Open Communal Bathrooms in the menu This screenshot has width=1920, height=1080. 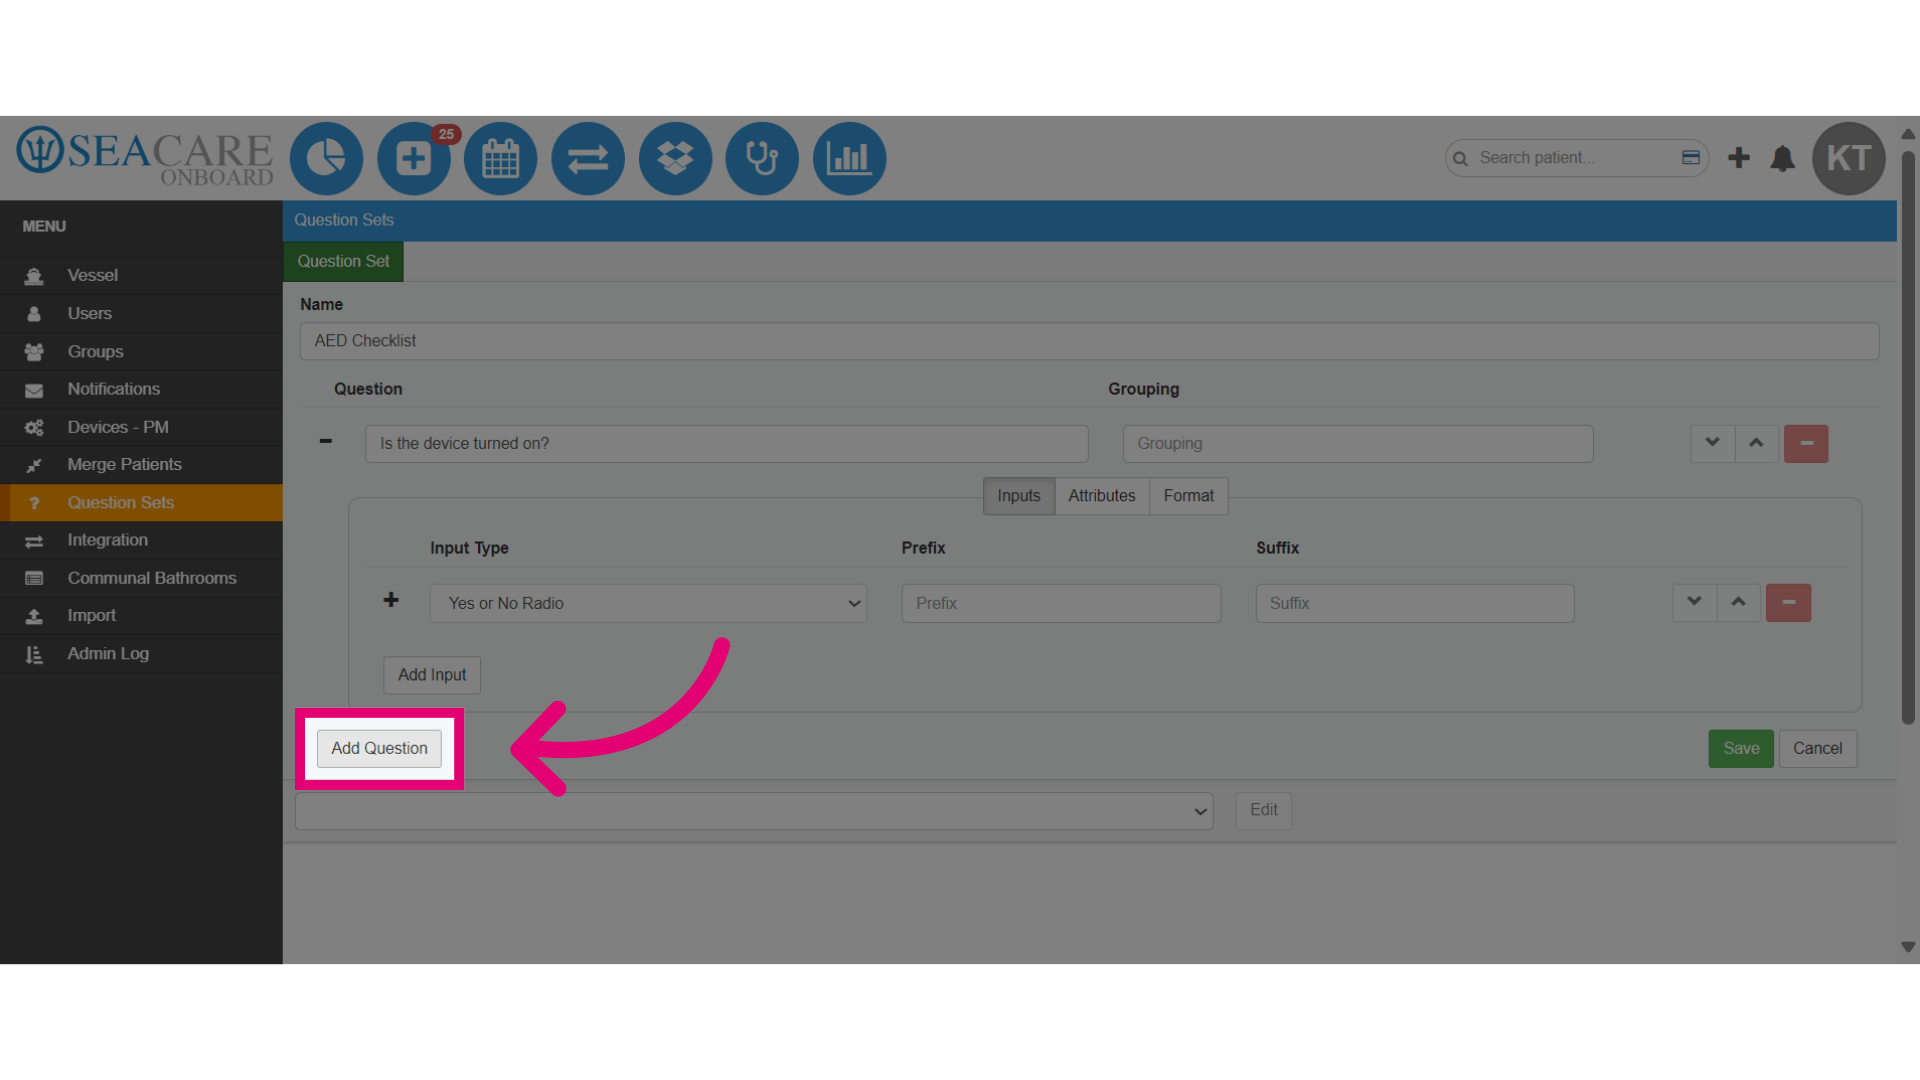[141, 578]
